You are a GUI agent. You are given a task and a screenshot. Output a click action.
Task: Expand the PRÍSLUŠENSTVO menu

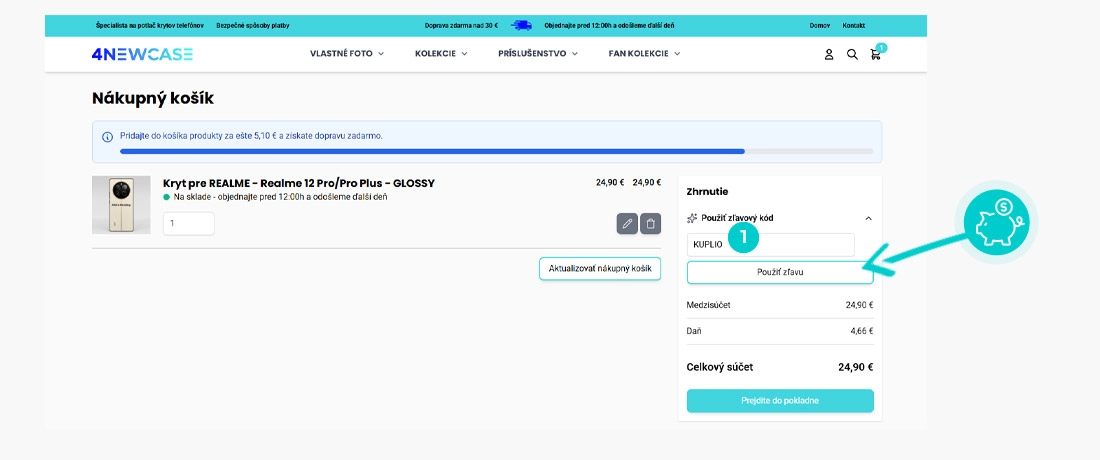(537, 53)
